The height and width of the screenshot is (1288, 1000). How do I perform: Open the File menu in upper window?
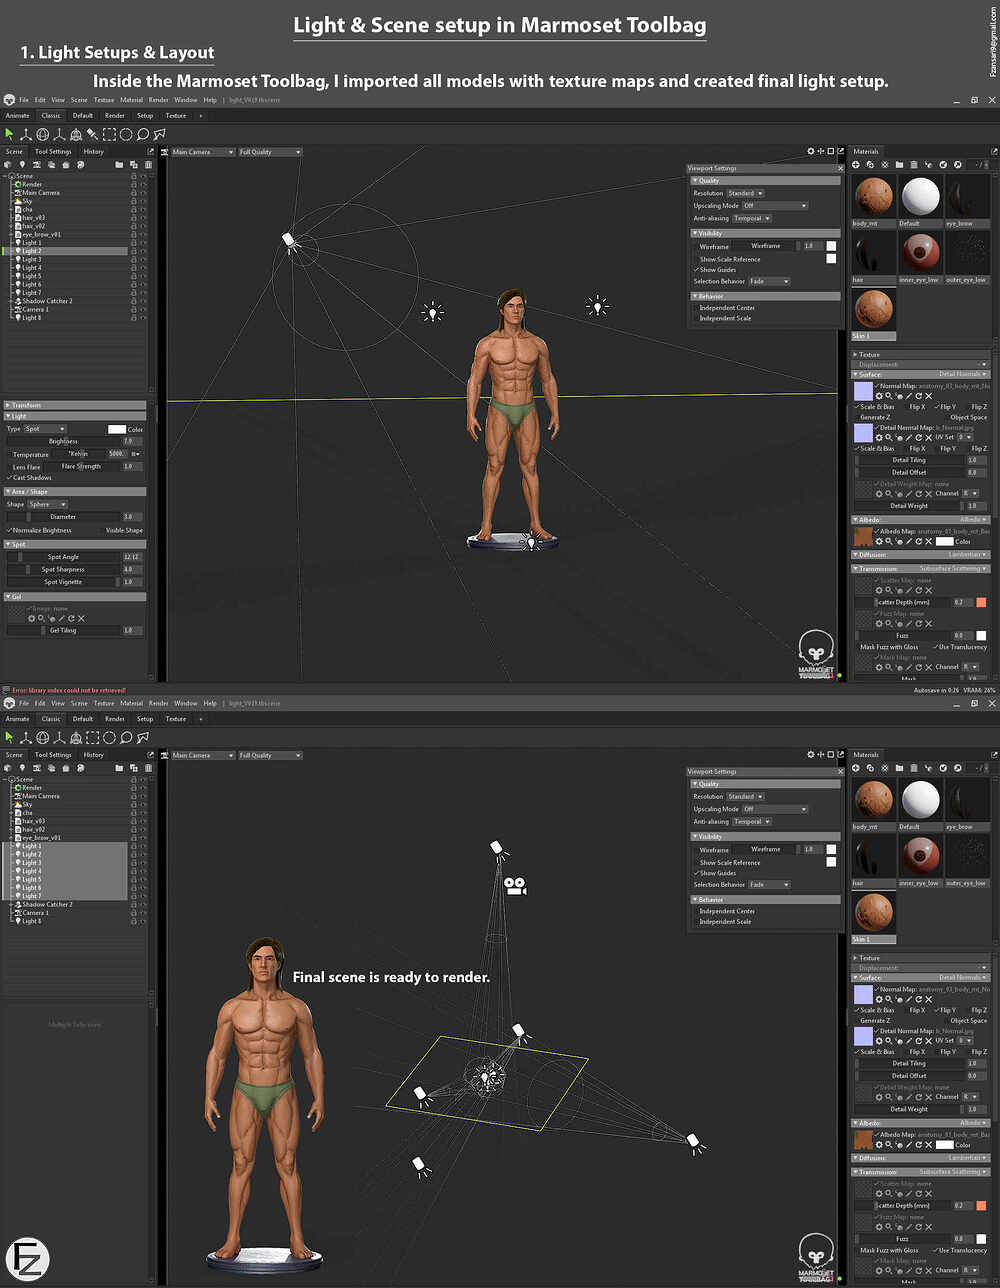click(25, 100)
